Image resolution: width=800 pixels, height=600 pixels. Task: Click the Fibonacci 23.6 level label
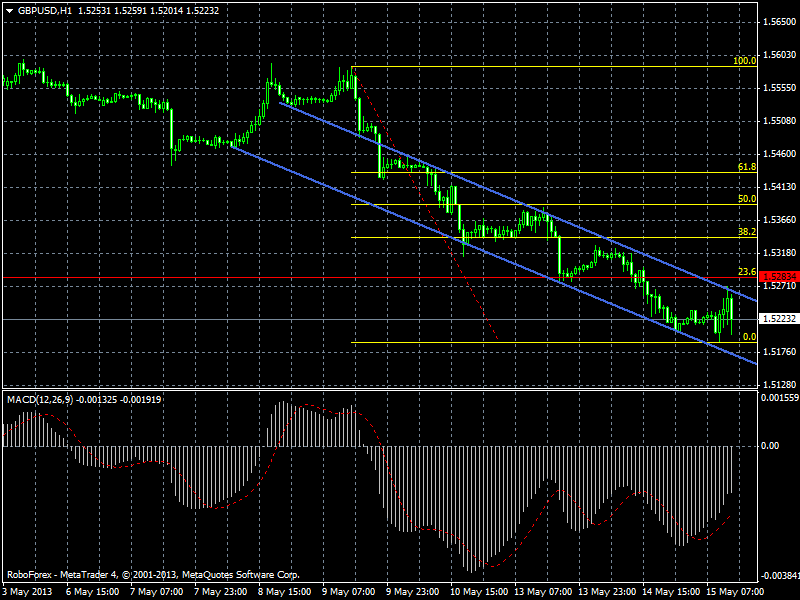pyautogui.click(x=747, y=271)
